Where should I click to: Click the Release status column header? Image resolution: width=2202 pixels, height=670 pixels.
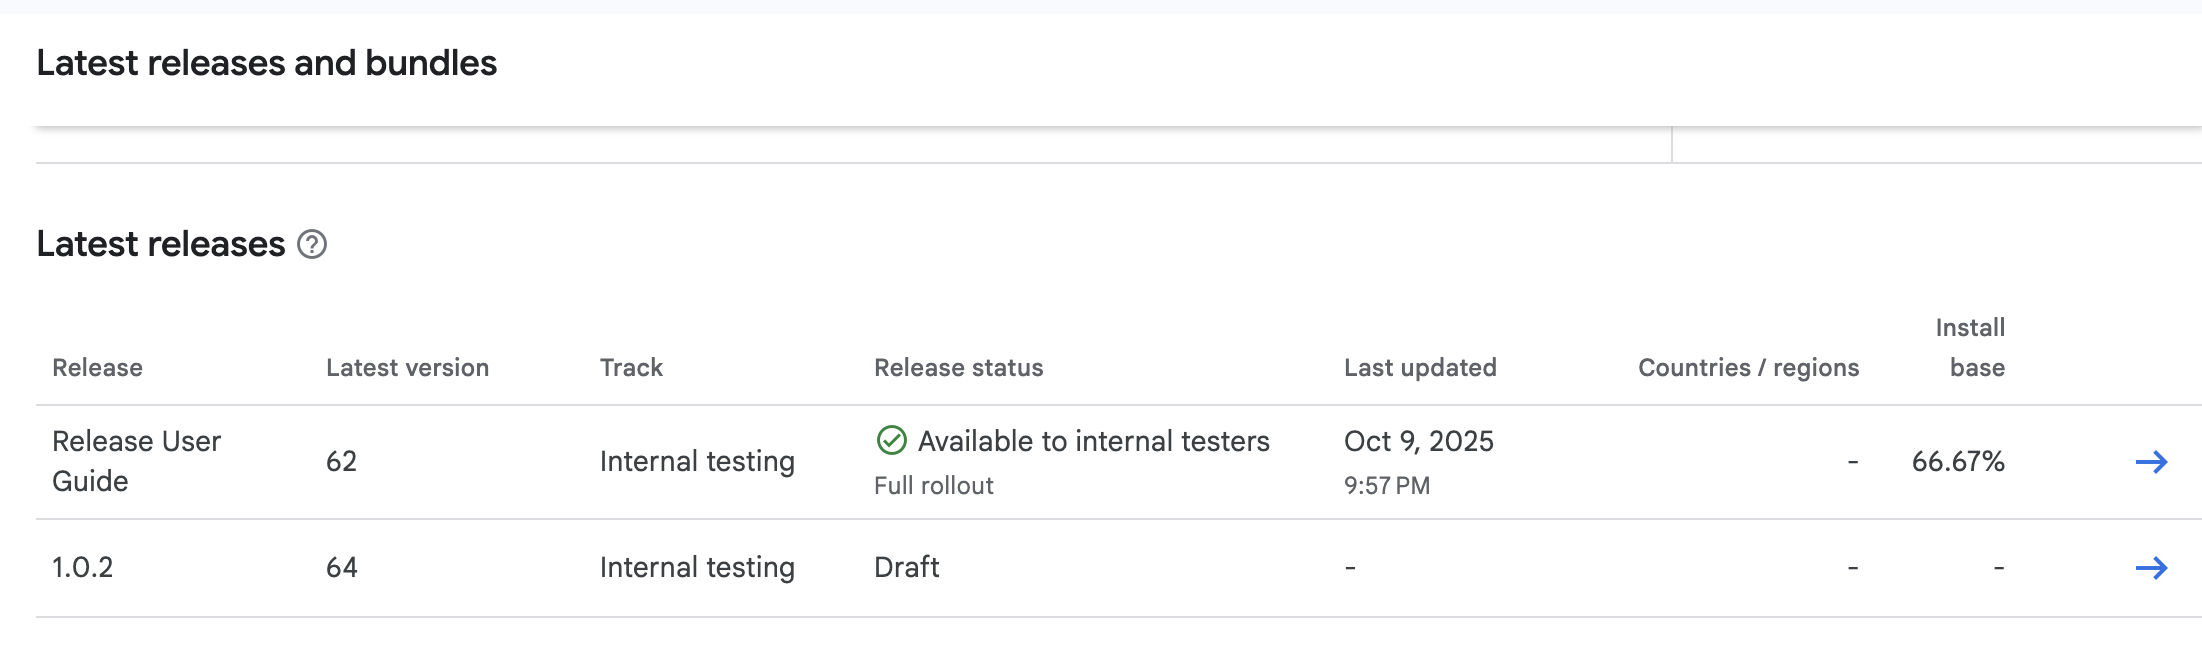tap(958, 368)
